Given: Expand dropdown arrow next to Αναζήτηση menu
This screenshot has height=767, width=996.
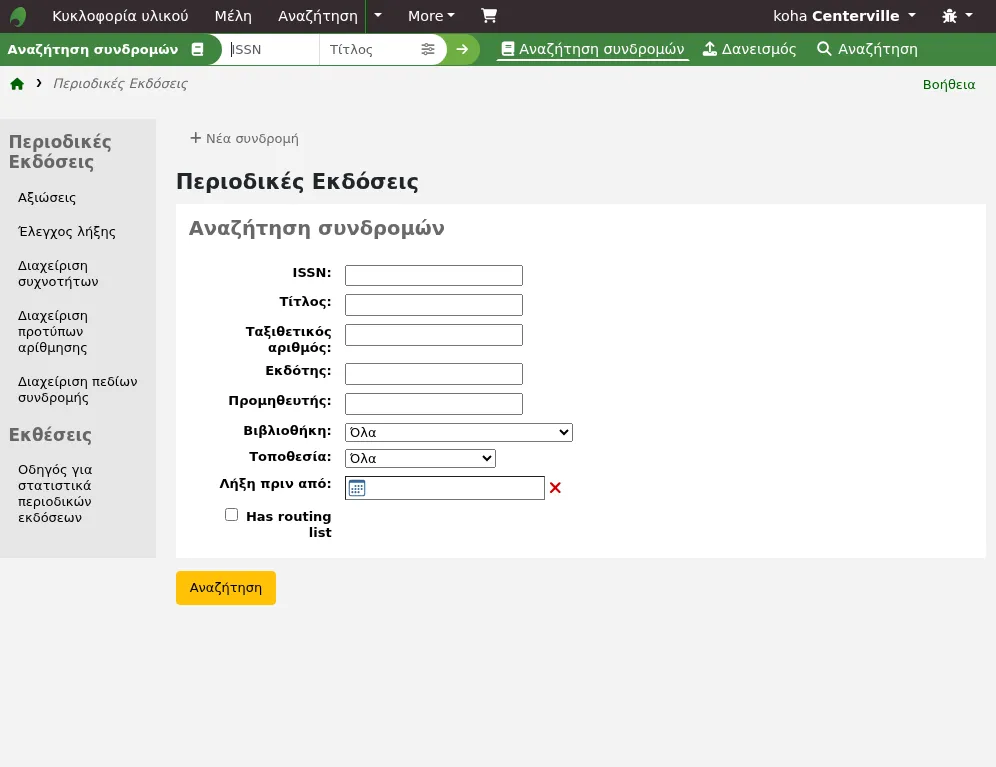Looking at the screenshot, I should coord(378,16).
